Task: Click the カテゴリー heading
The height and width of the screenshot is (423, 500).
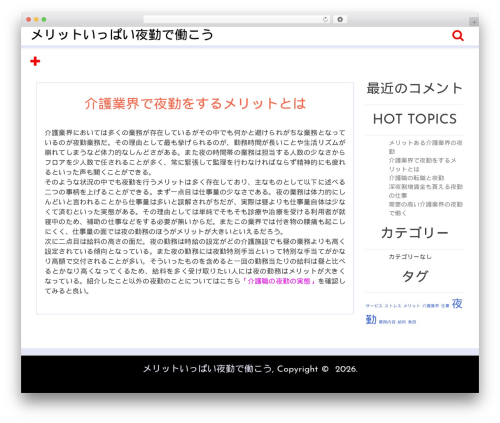Action: [415, 233]
